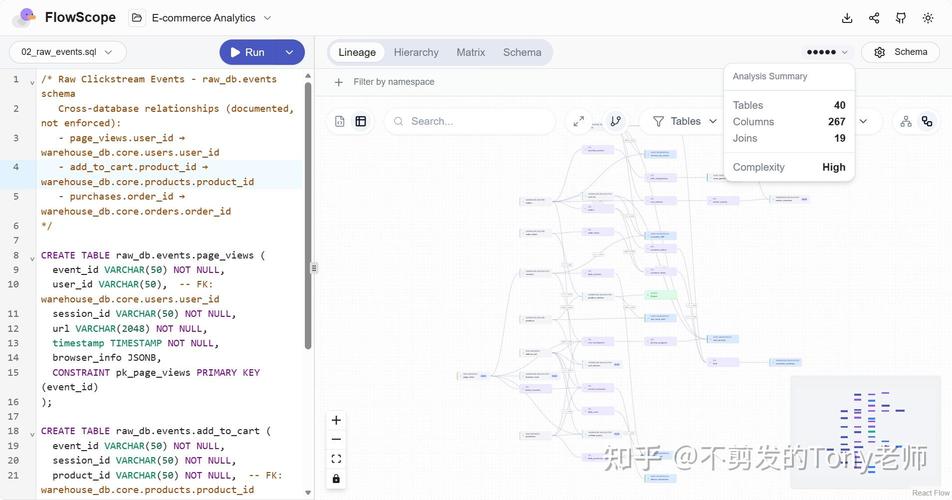Select the linked-nodes layout icon
This screenshot has height=500, width=952.
927,121
